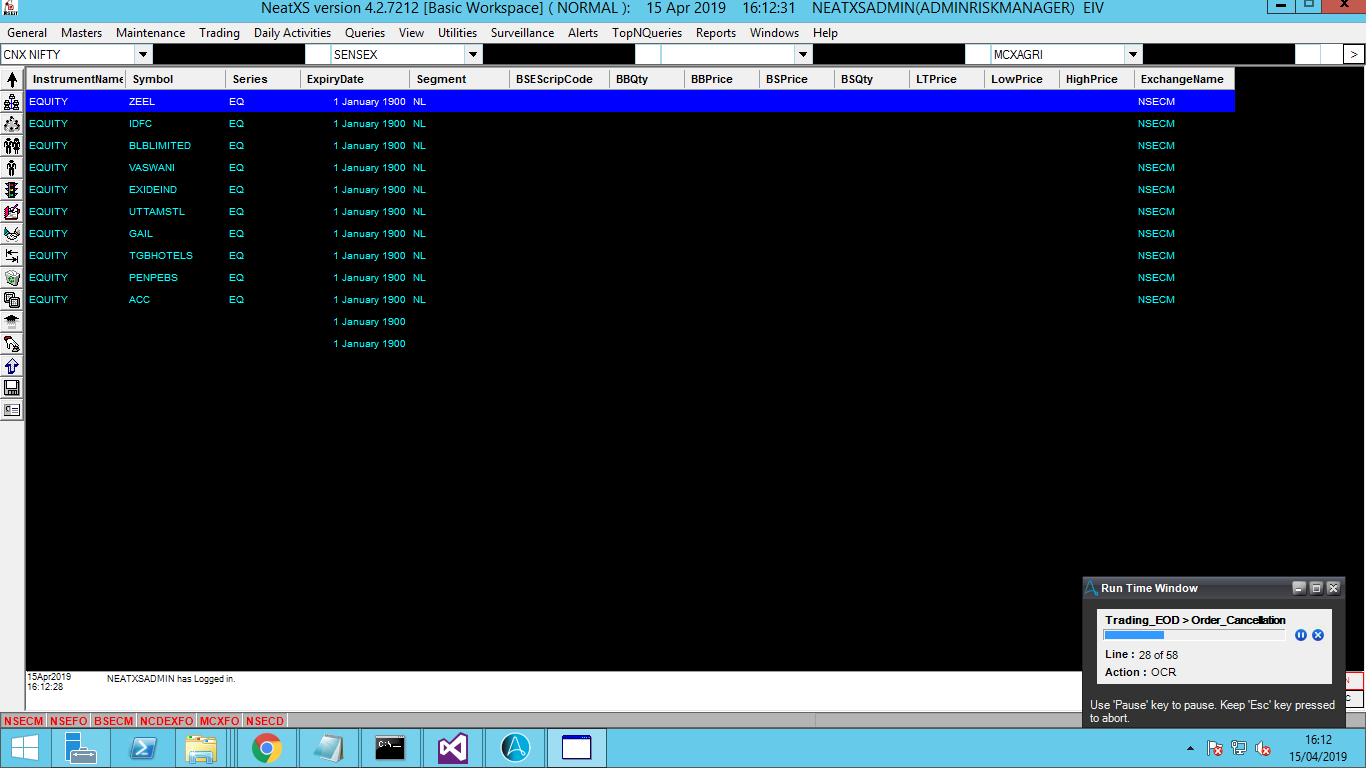Open the traffic light icon in left toolbar
Viewport: 1366px width, 768px height.
tap(12, 190)
